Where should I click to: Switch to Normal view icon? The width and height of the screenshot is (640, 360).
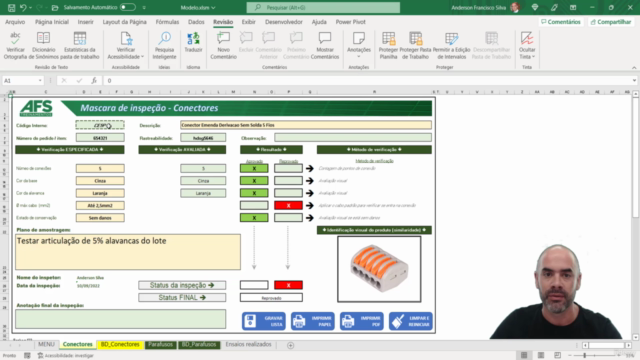point(524,356)
